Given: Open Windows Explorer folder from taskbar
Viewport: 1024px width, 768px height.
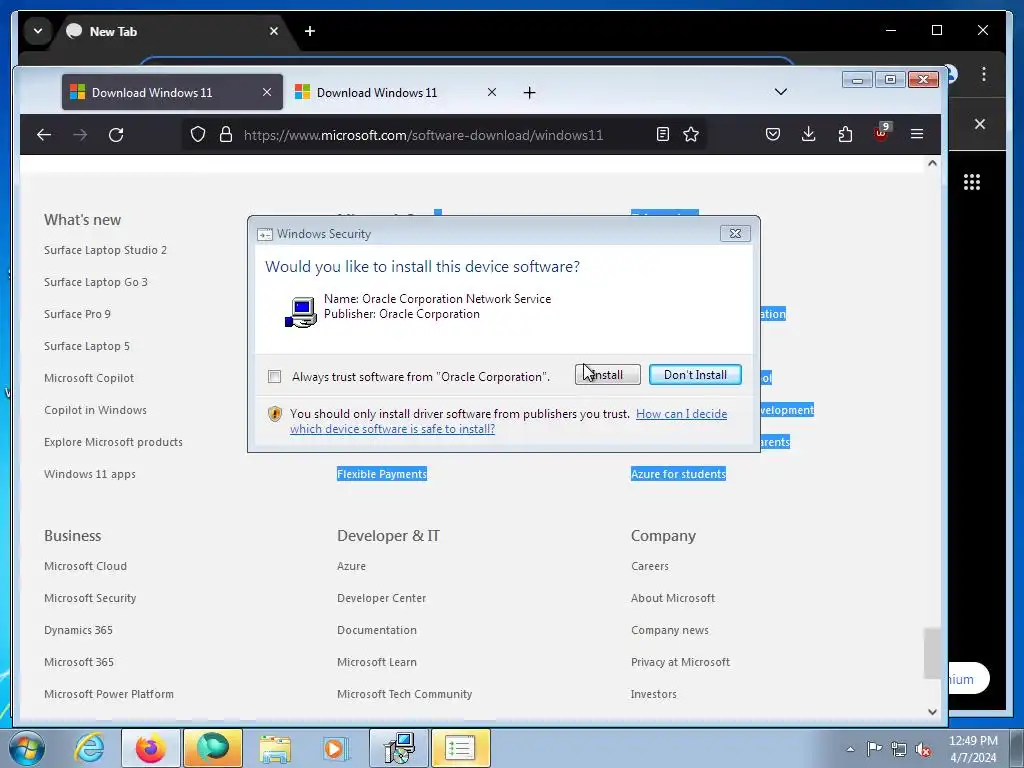Looking at the screenshot, I should point(275,748).
